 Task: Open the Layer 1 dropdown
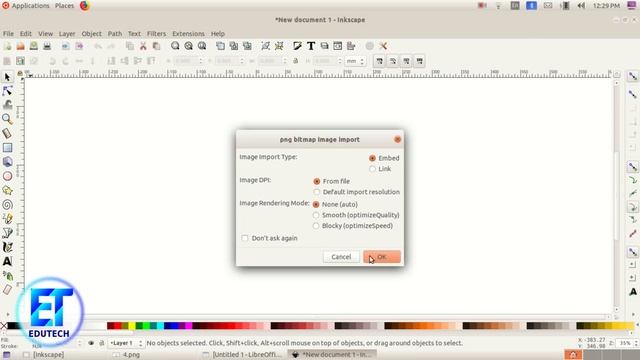pyautogui.click(x=127, y=343)
